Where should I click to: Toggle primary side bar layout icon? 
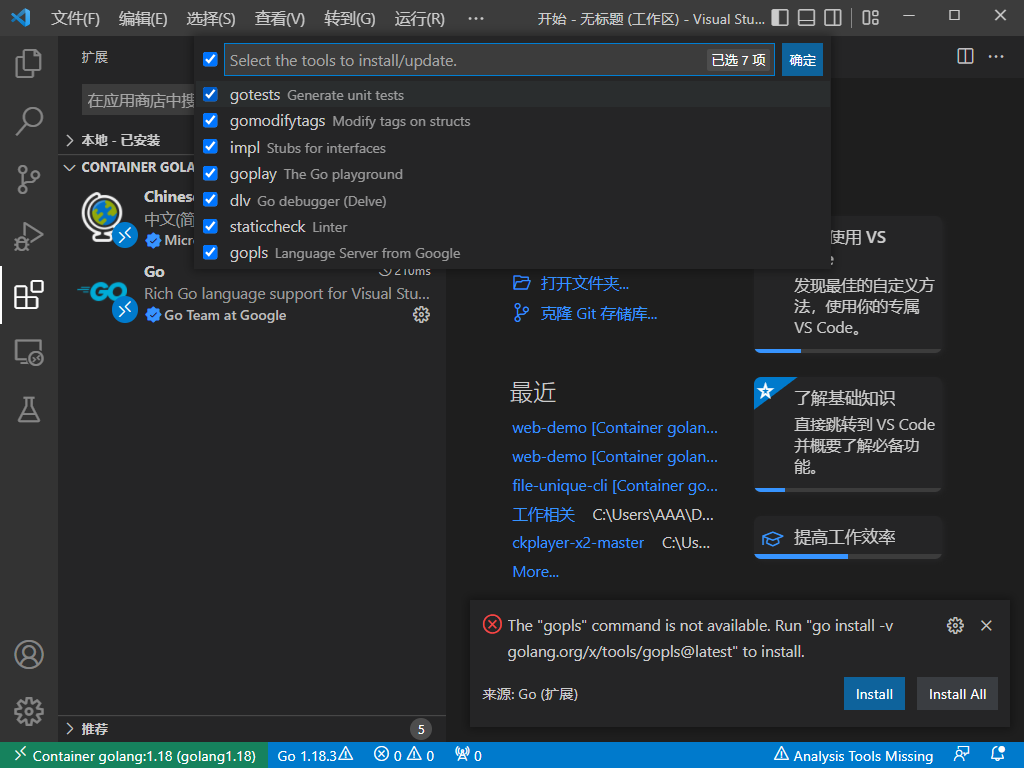(780, 18)
